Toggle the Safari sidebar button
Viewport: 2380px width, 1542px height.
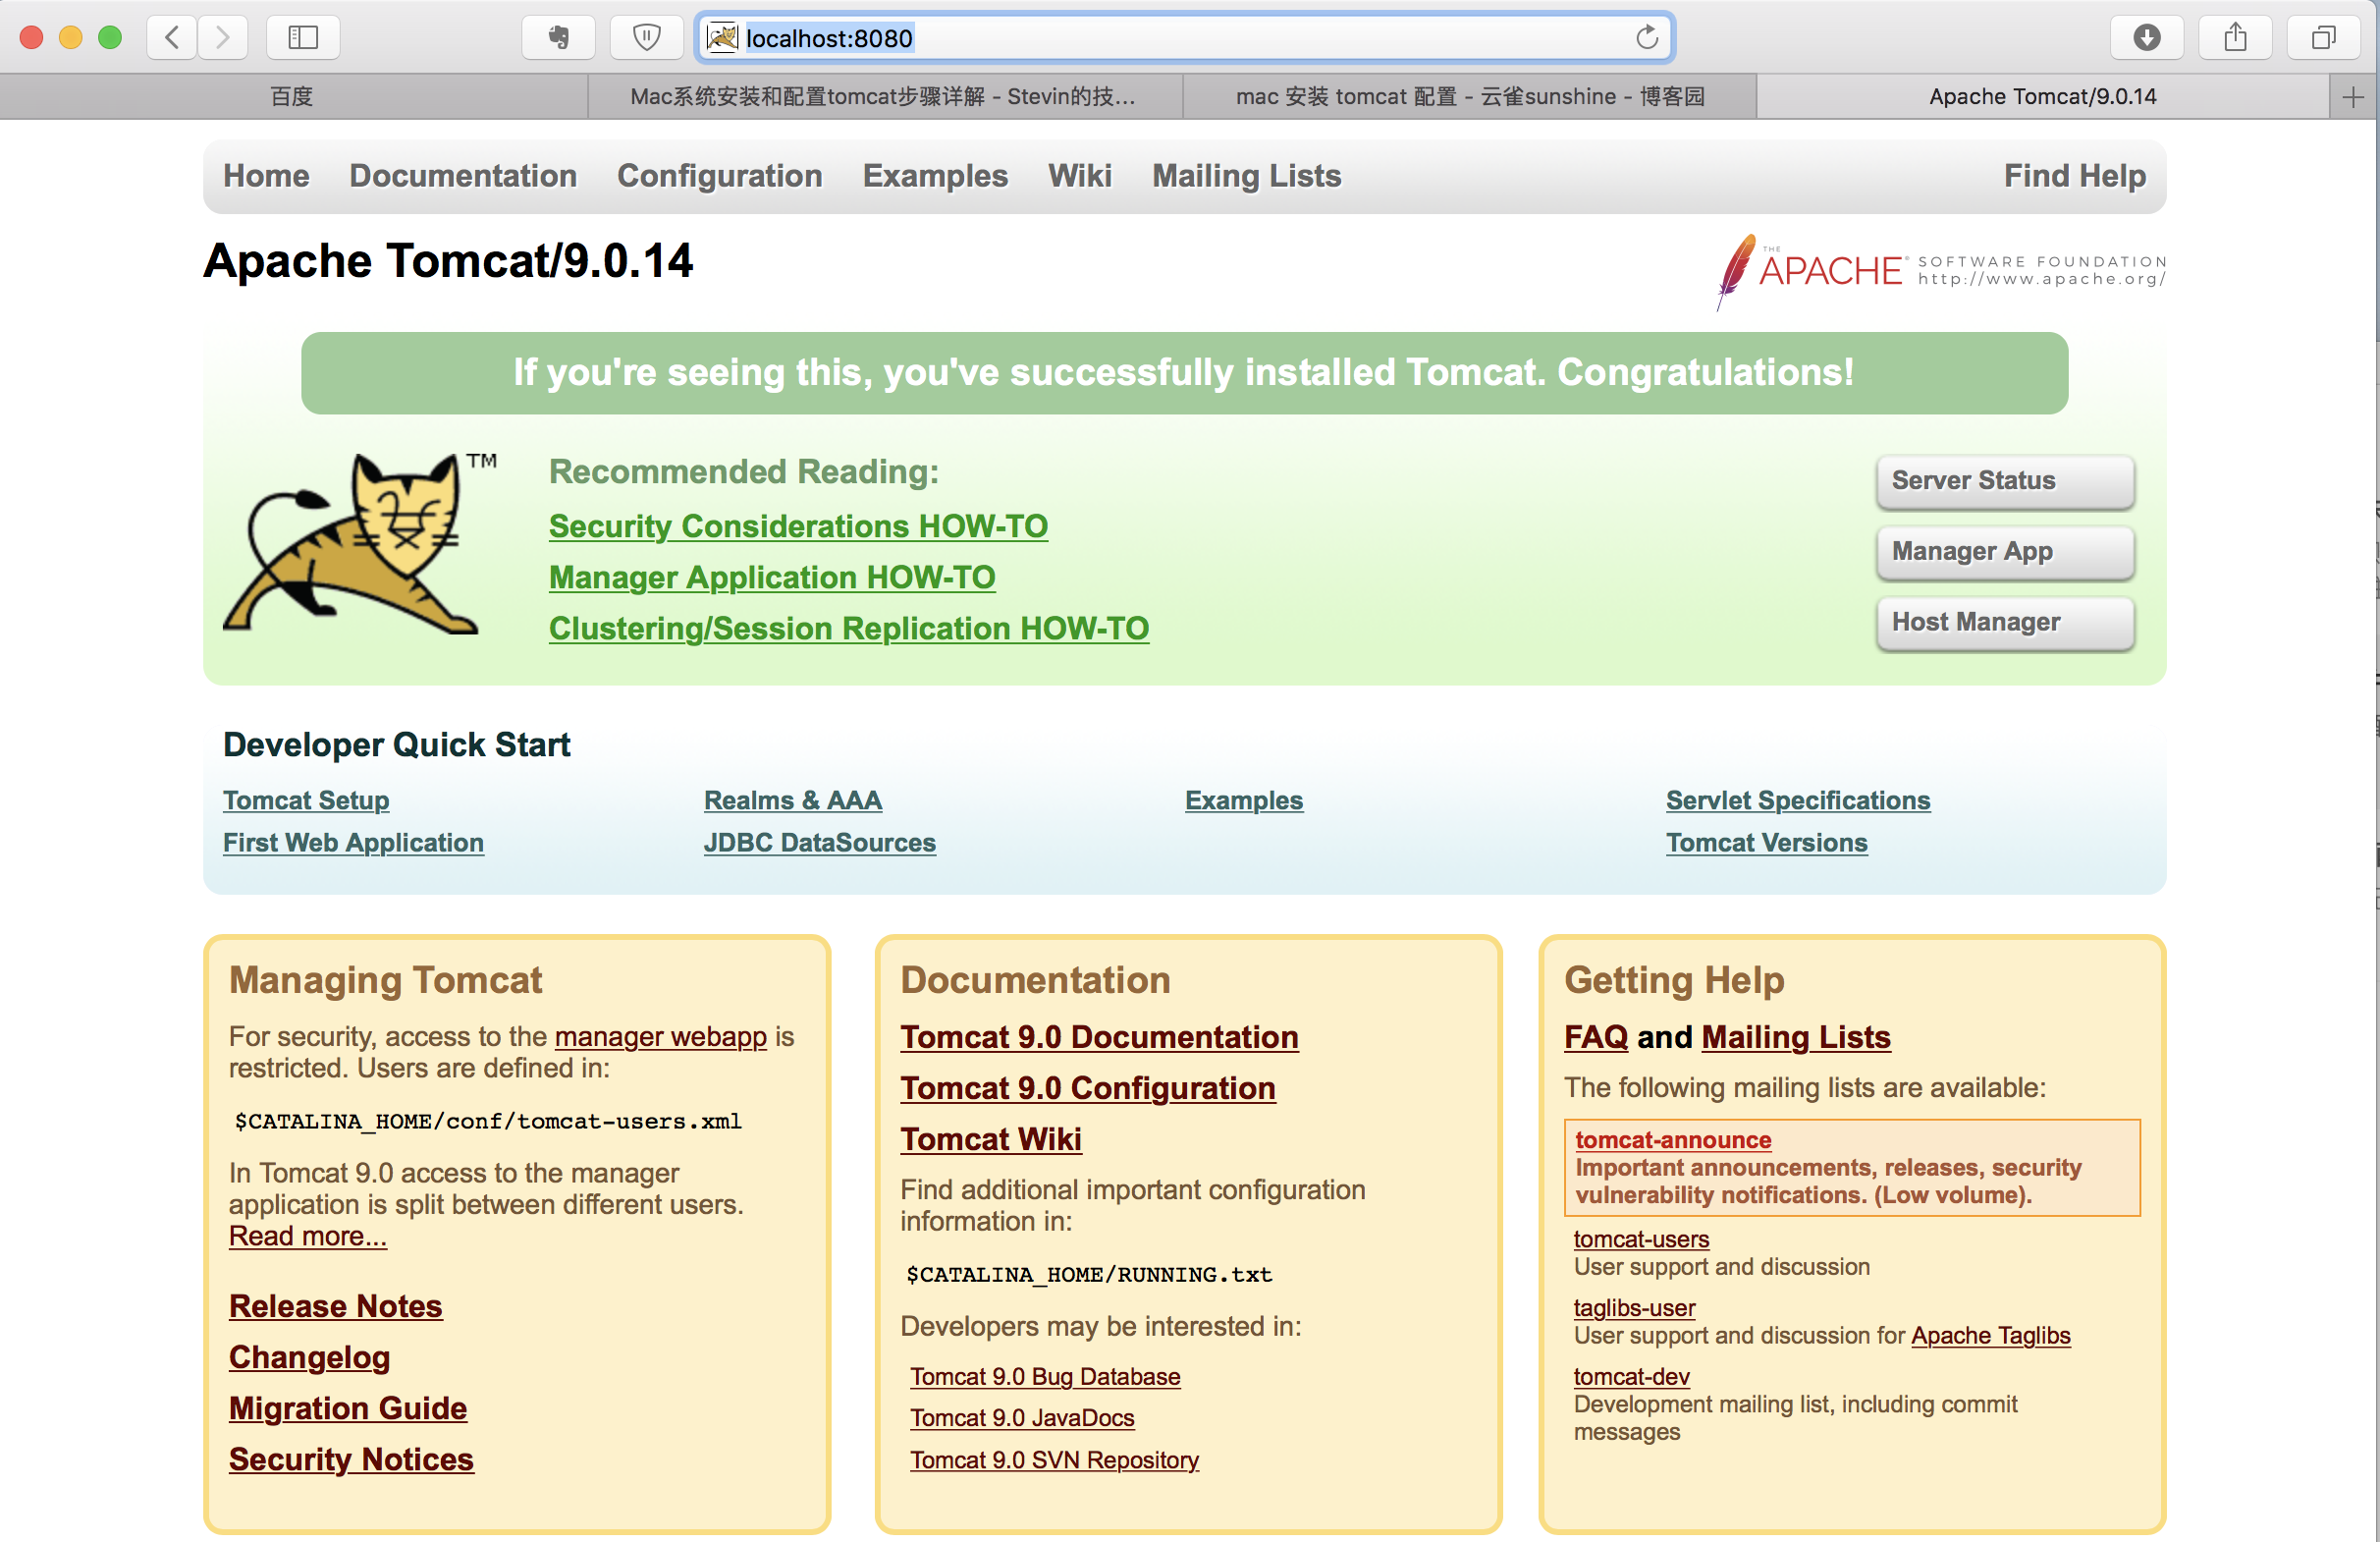pyautogui.click(x=303, y=38)
